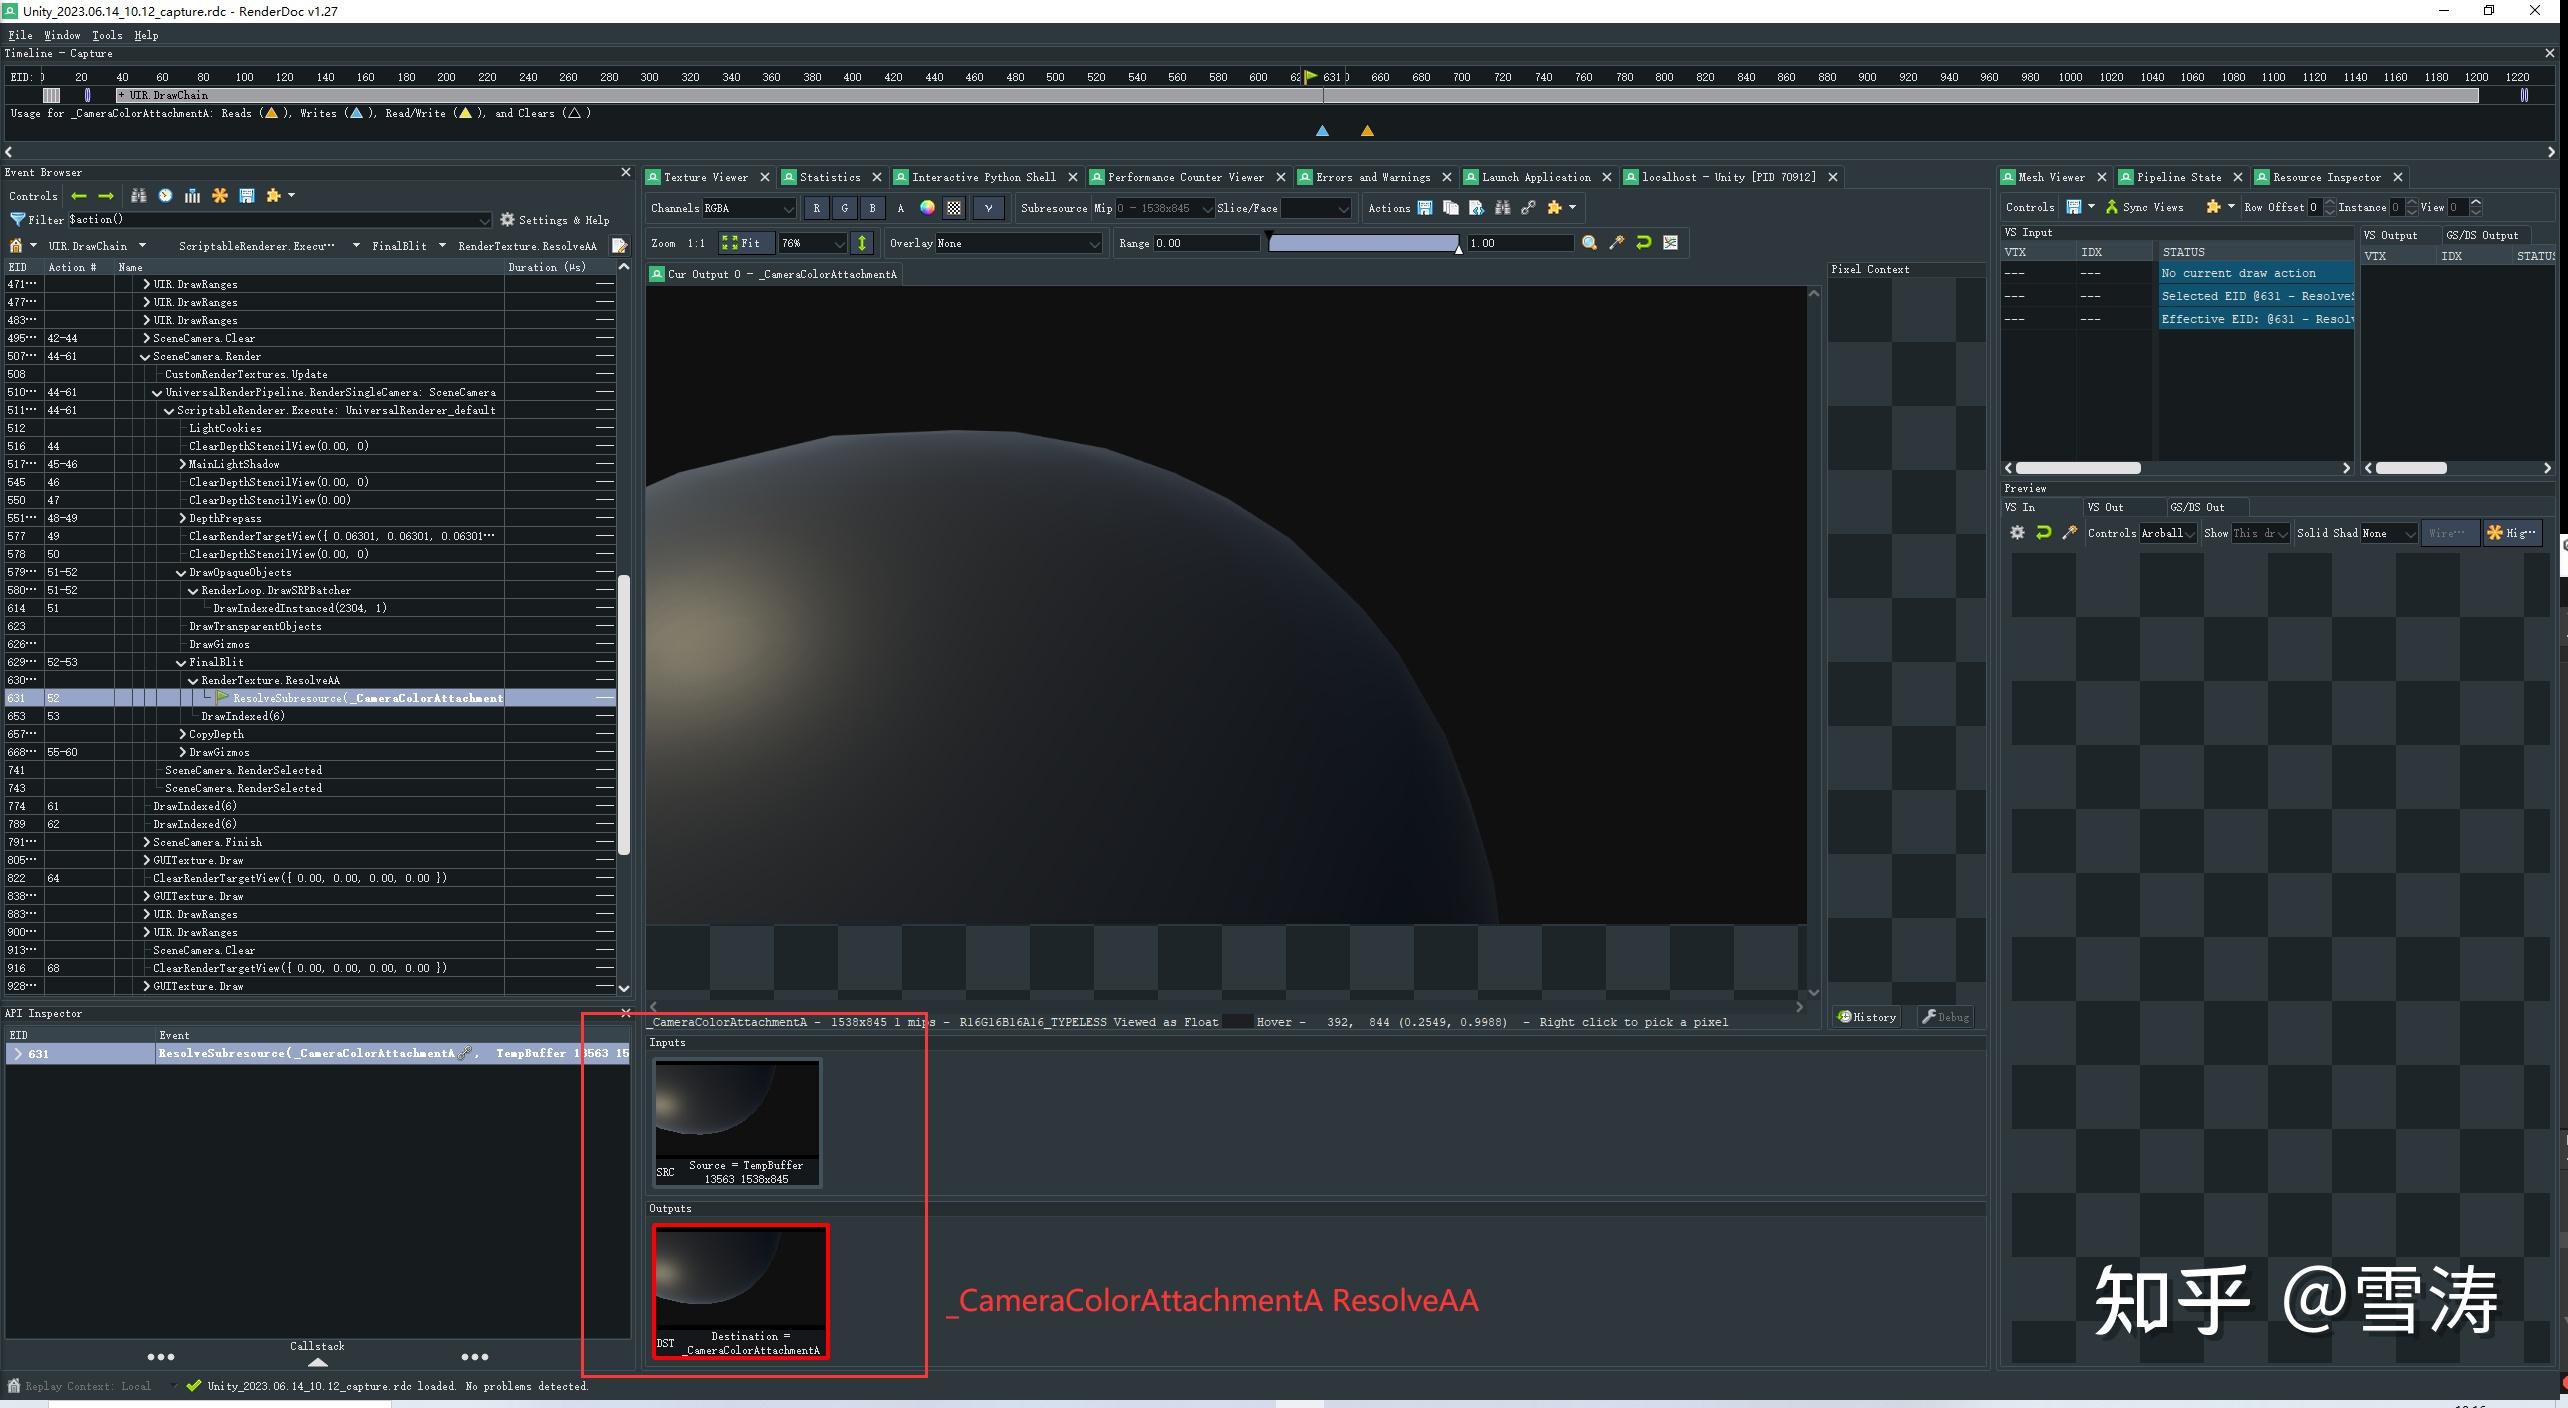
Task: Click the magnifying glass in Range toolbar
Action: [x=1589, y=243]
